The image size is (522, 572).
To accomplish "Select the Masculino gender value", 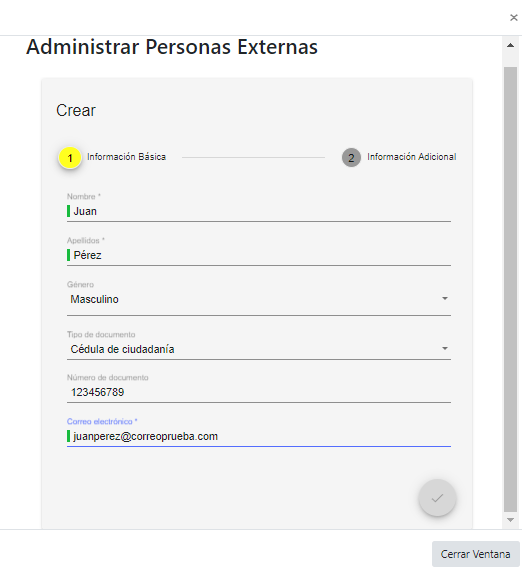I will (94, 299).
